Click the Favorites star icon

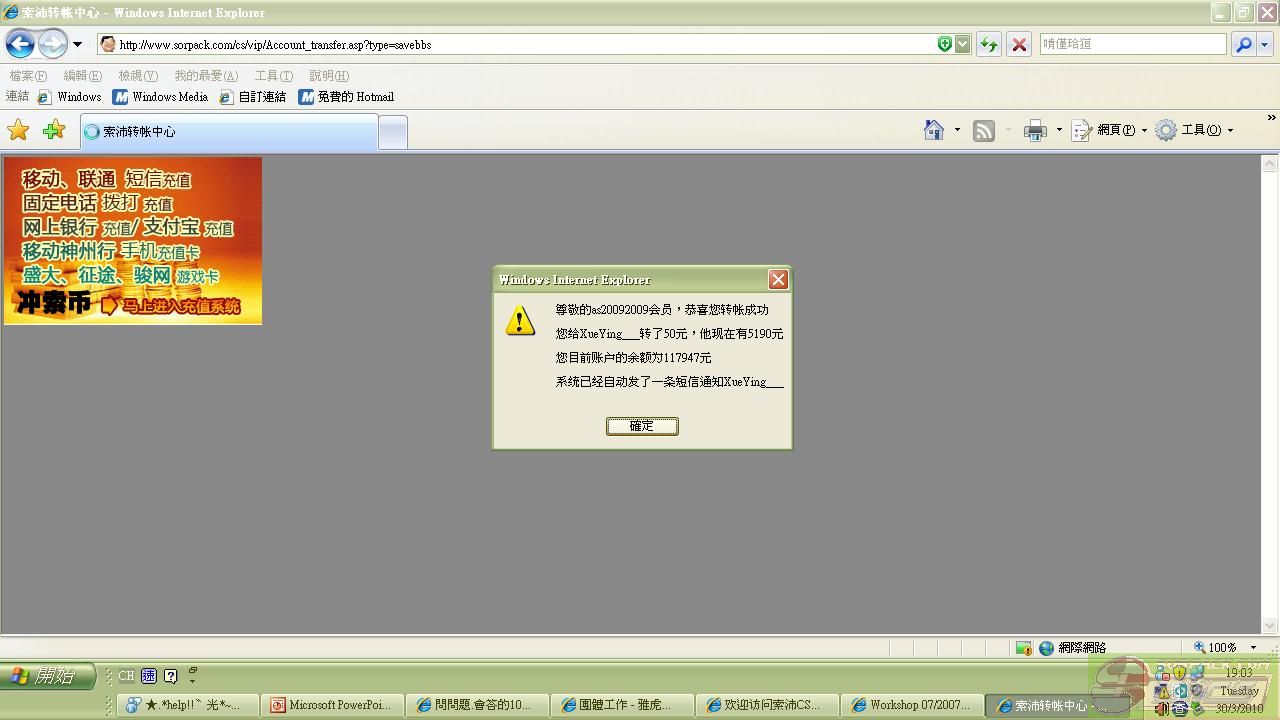pos(18,130)
